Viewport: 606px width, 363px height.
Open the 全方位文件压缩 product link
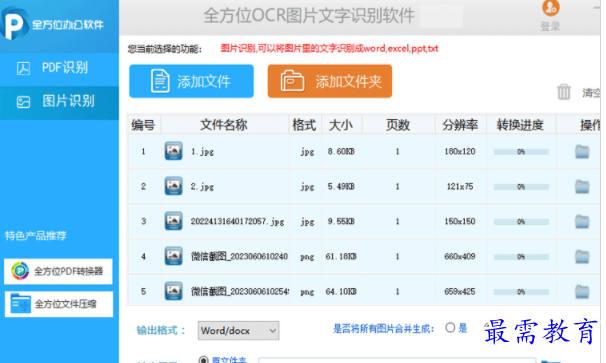tap(59, 304)
